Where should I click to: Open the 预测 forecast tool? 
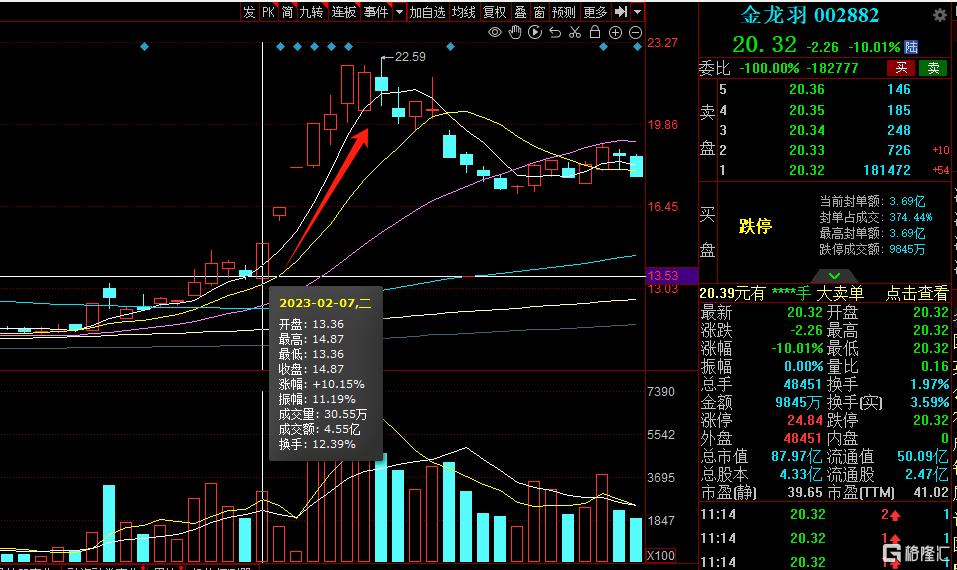[563, 12]
